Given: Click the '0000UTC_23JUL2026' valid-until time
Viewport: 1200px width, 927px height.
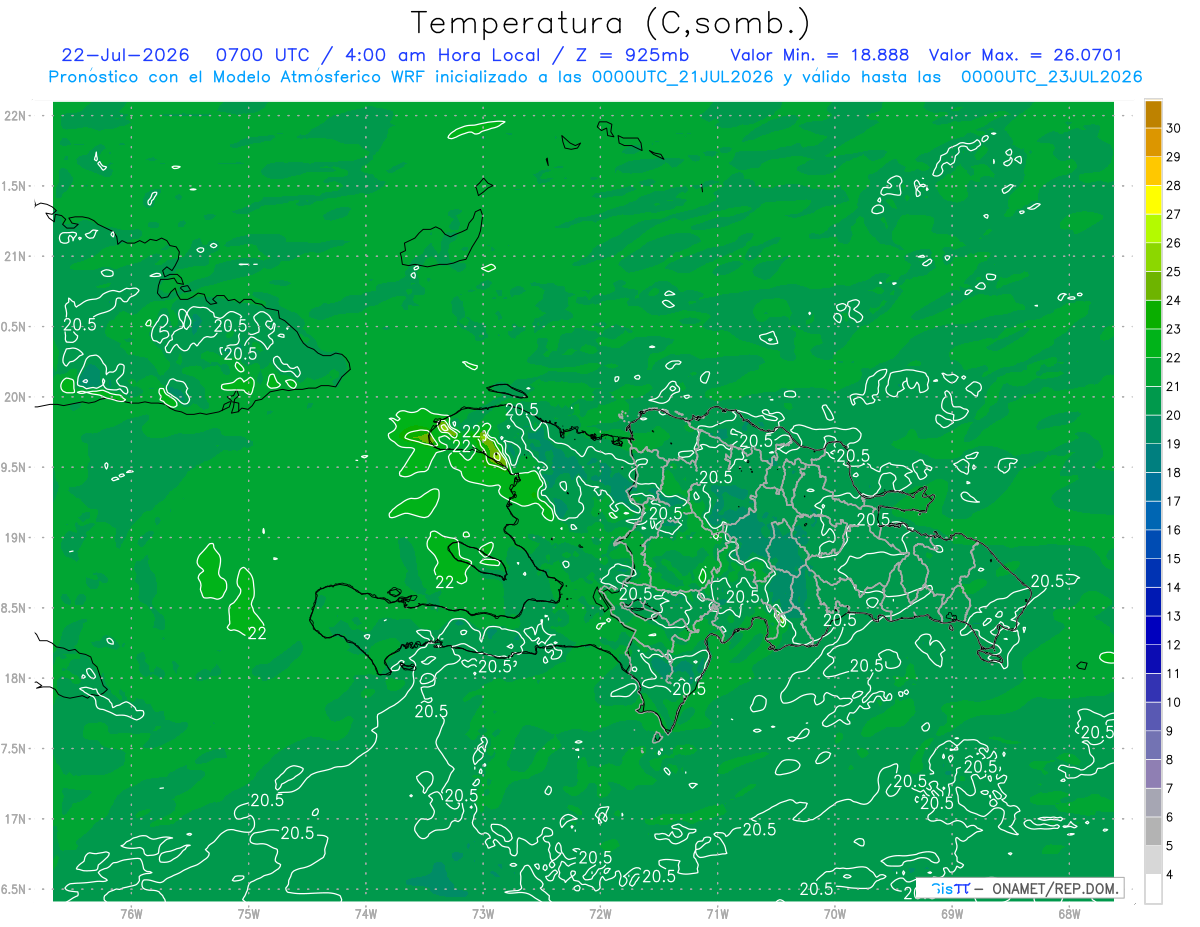Looking at the screenshot, I should pos(1051,77).
